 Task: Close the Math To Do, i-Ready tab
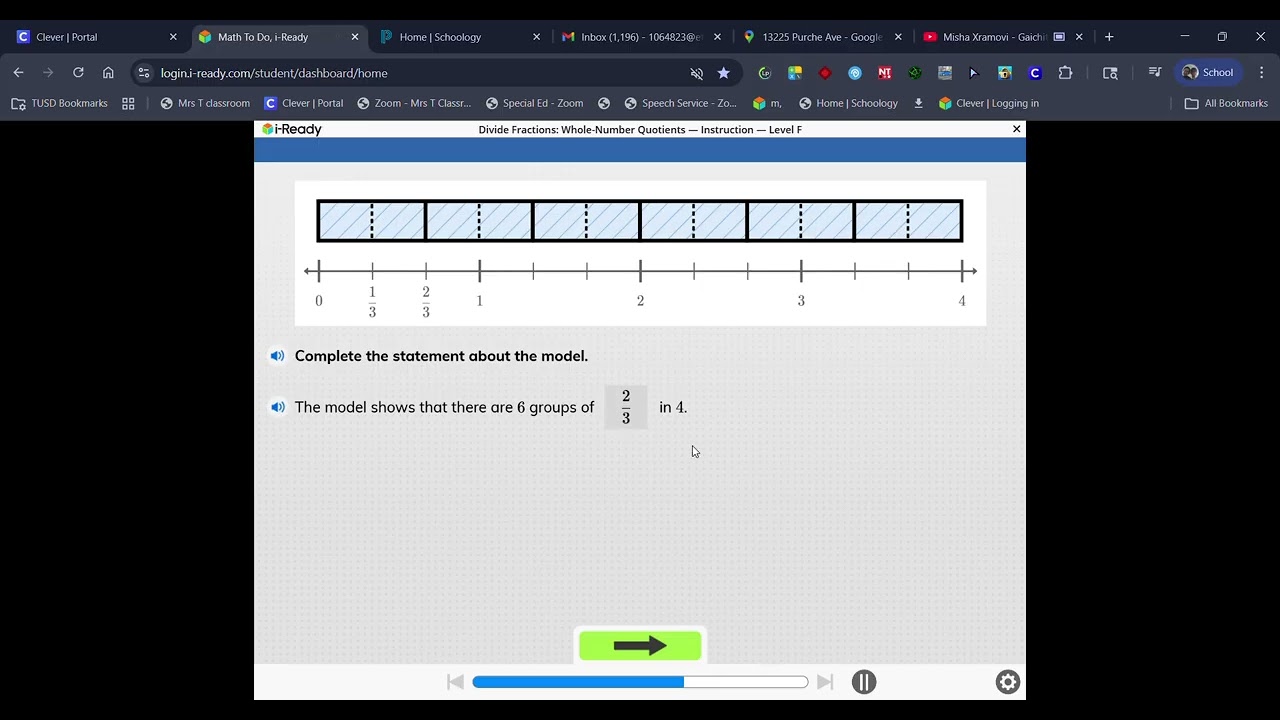(x=354, y=37)
